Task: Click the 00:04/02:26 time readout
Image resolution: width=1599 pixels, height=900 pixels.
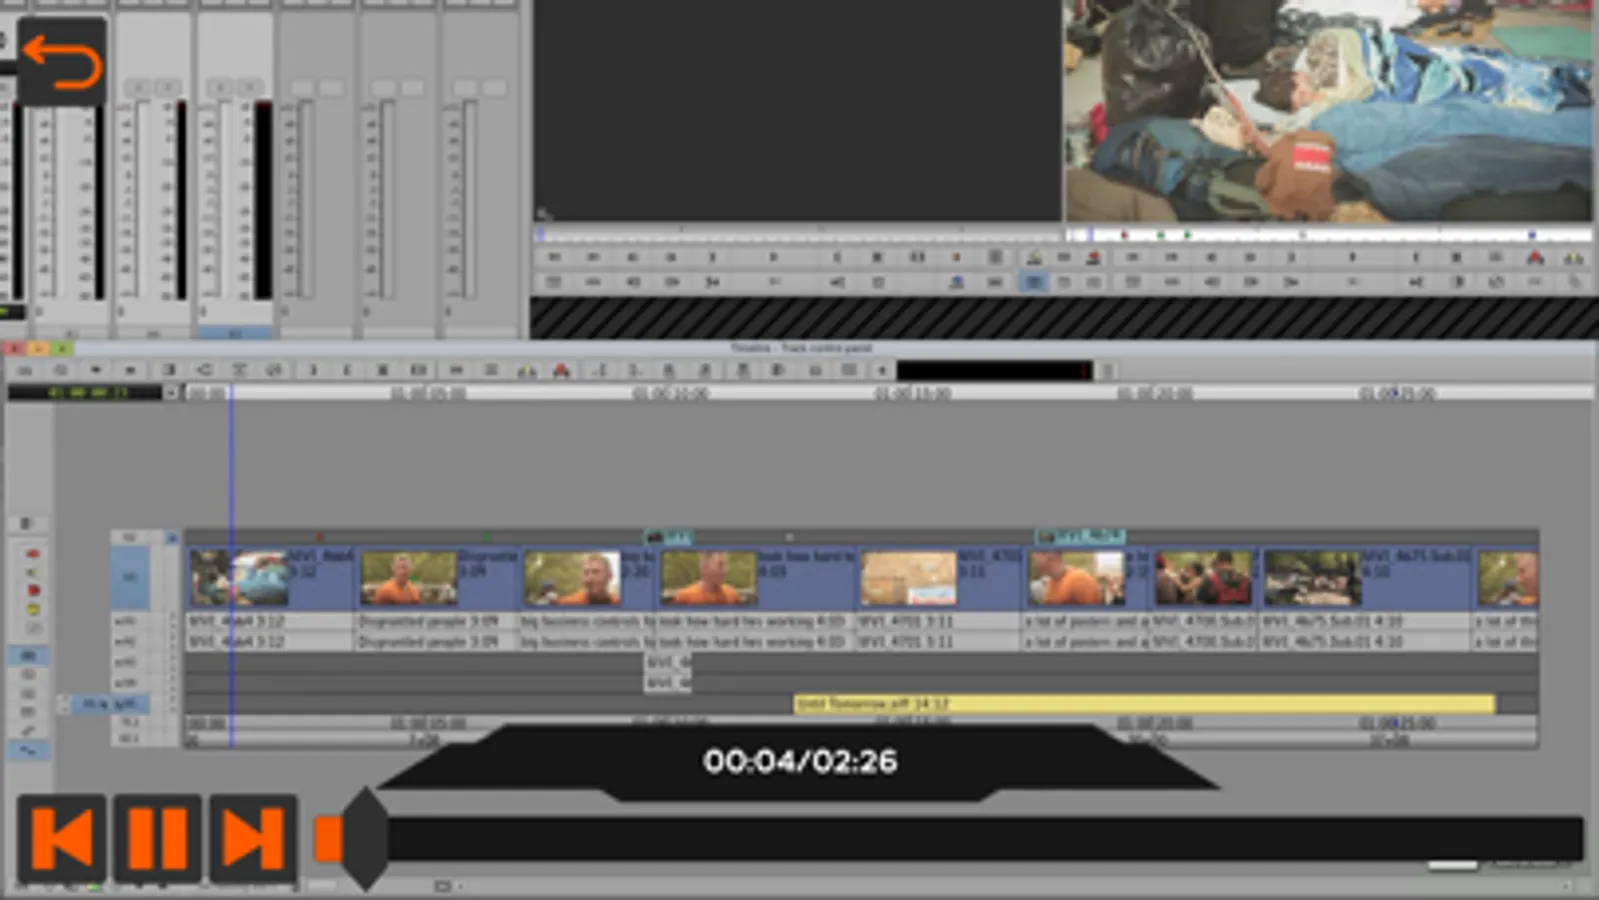Action: (800, 761)
